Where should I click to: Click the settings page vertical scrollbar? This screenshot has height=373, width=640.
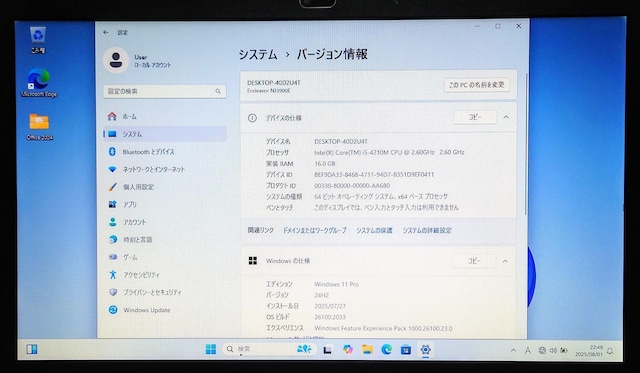click(x=526, y=145)
